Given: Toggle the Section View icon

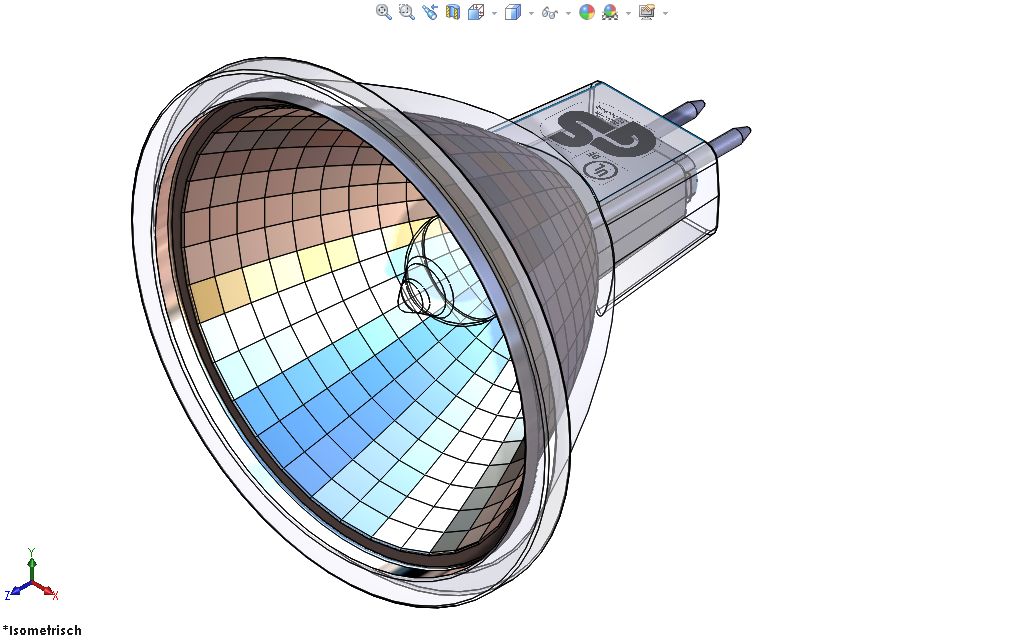Looking at the screenshot, I should (x=453, y=12).
